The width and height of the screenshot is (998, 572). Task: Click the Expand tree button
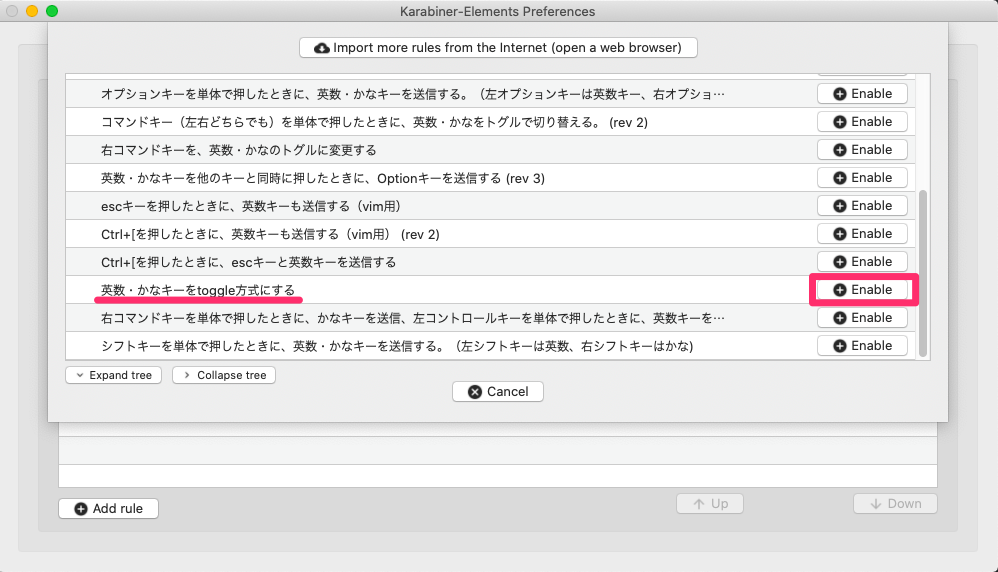pyautogui.click(x=113, y=375)
